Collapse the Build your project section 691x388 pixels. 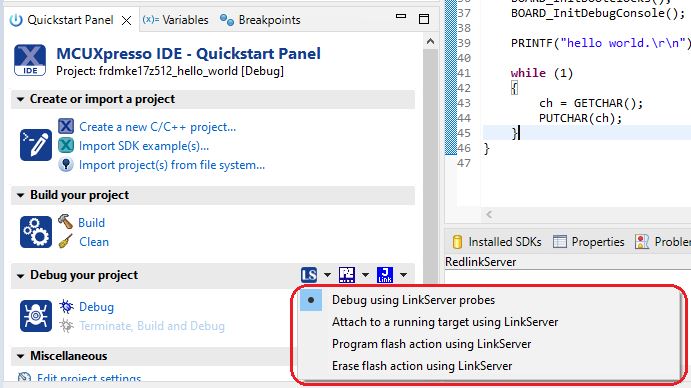pos(20,195)
